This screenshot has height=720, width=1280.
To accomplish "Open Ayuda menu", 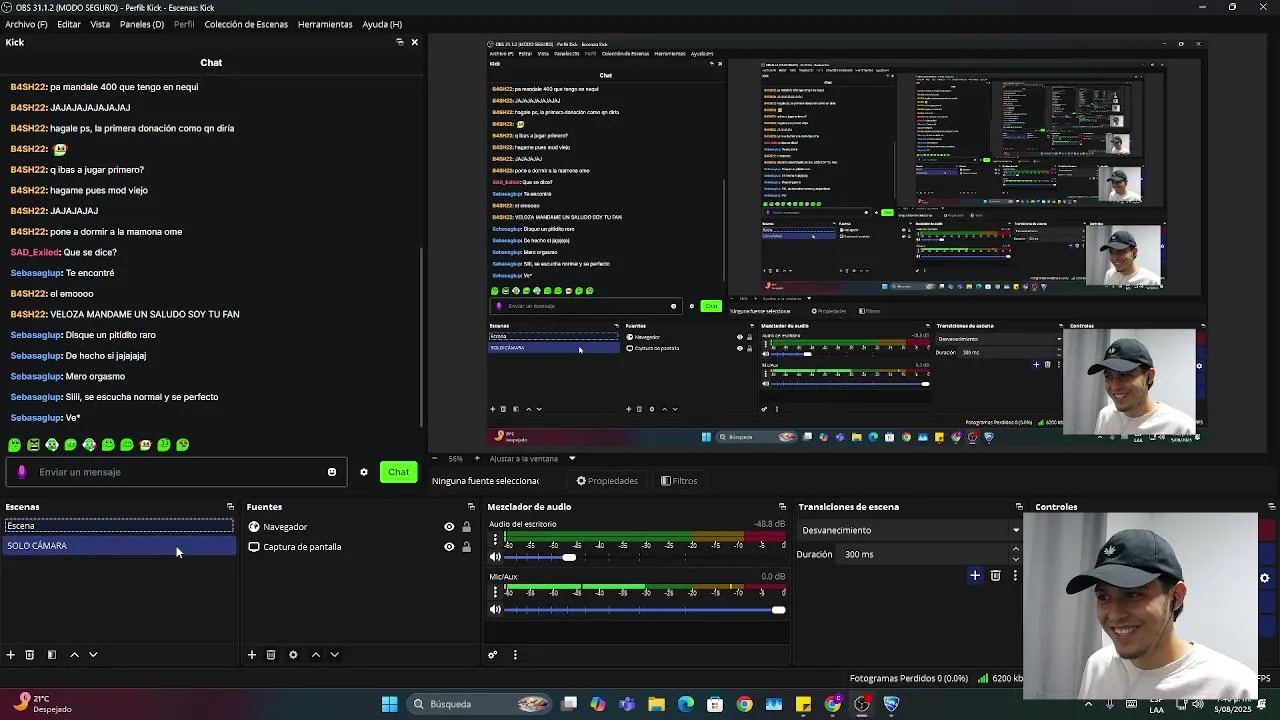I will point(382,24).
